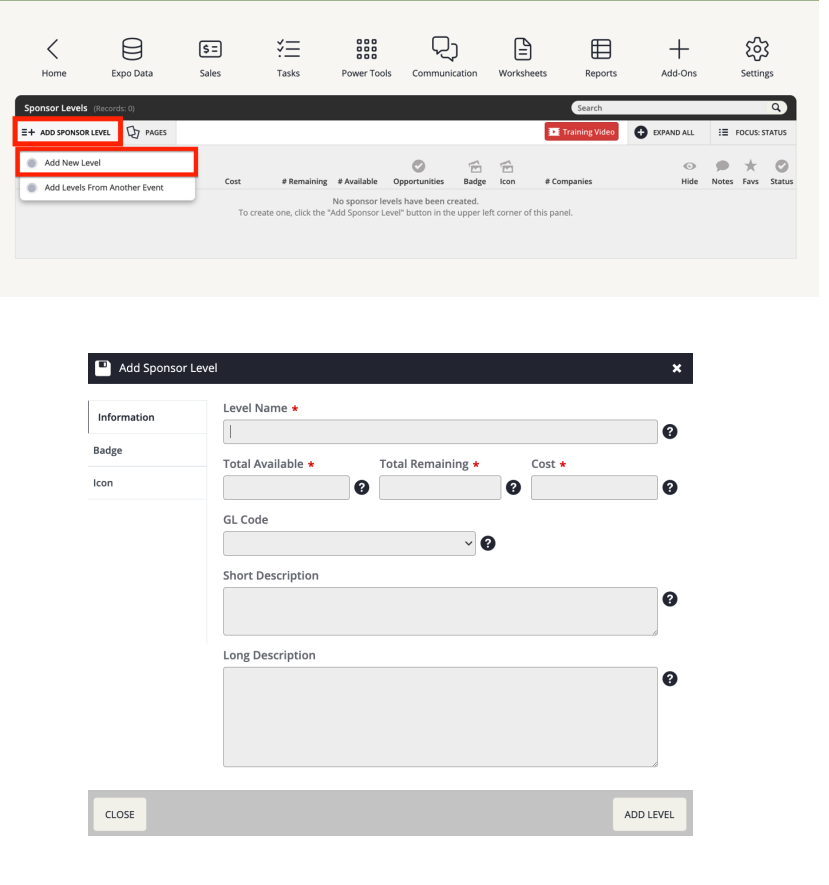This screenshot has width=829, height=885.
Task: Click help icon next to GL Code
Action: 488,544
